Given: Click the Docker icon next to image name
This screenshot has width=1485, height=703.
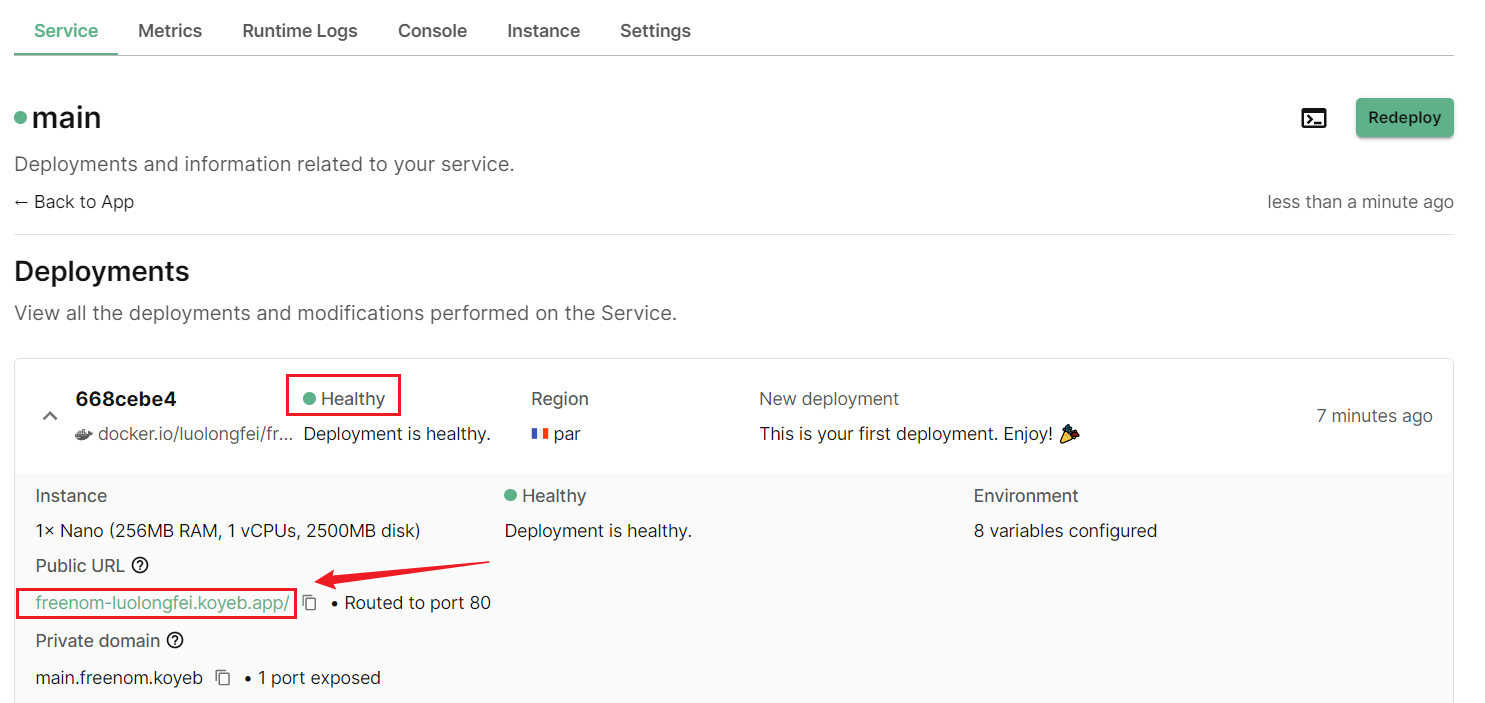Looking at the screenshot, I should point(84,434).
